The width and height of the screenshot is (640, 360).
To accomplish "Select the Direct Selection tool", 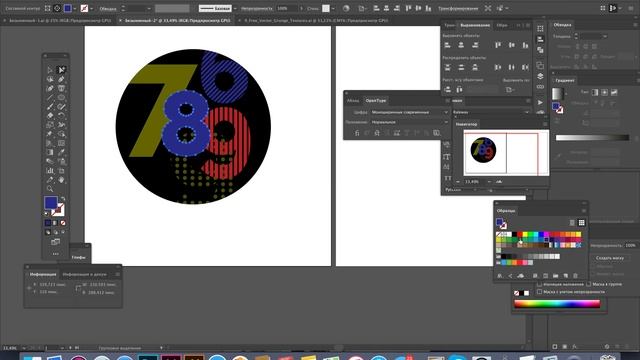I will 61,70.
